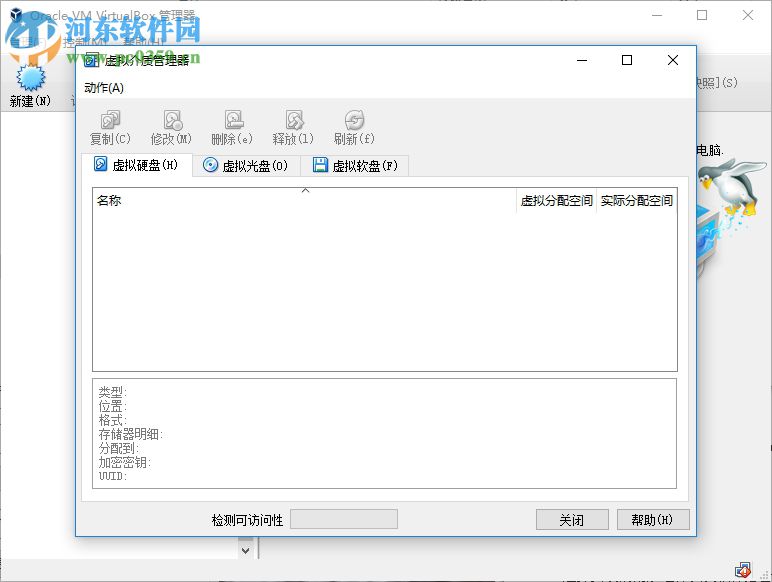Switch to the 虚拟硬盘(H) tab
This screenshot has width=772, height=582.
tap(136, 164)
